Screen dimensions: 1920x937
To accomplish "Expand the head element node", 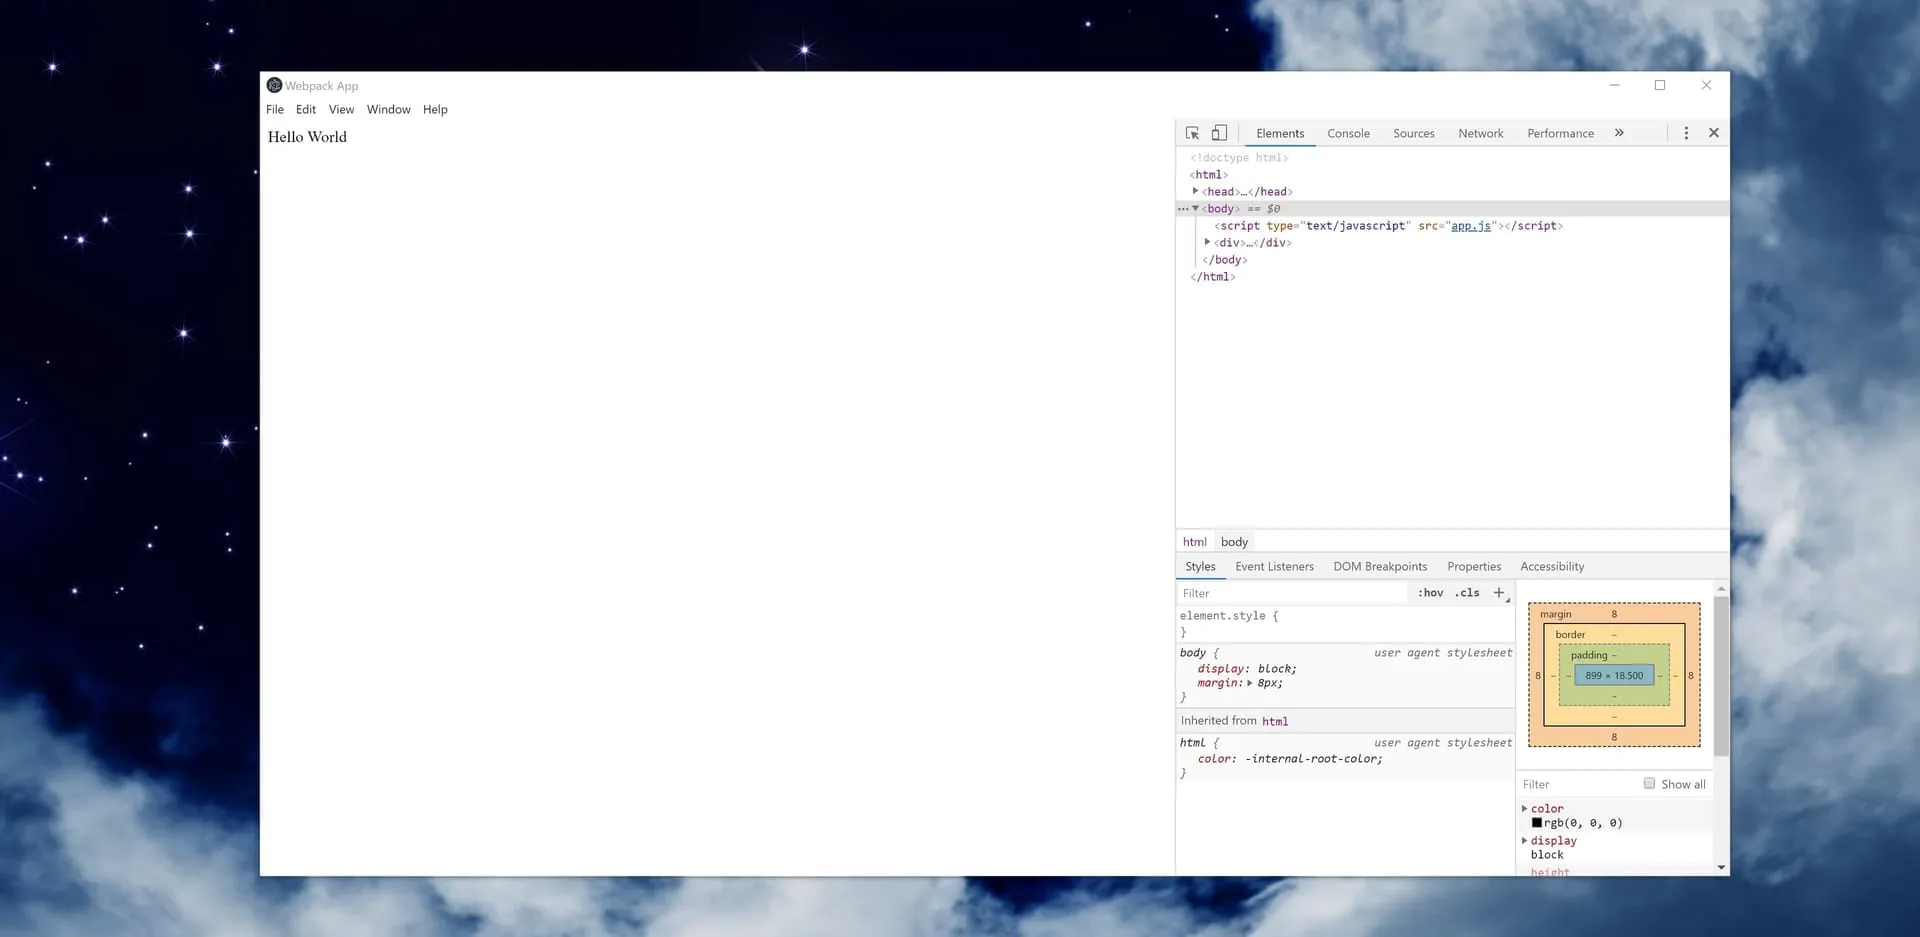I will click(1195, 191).
